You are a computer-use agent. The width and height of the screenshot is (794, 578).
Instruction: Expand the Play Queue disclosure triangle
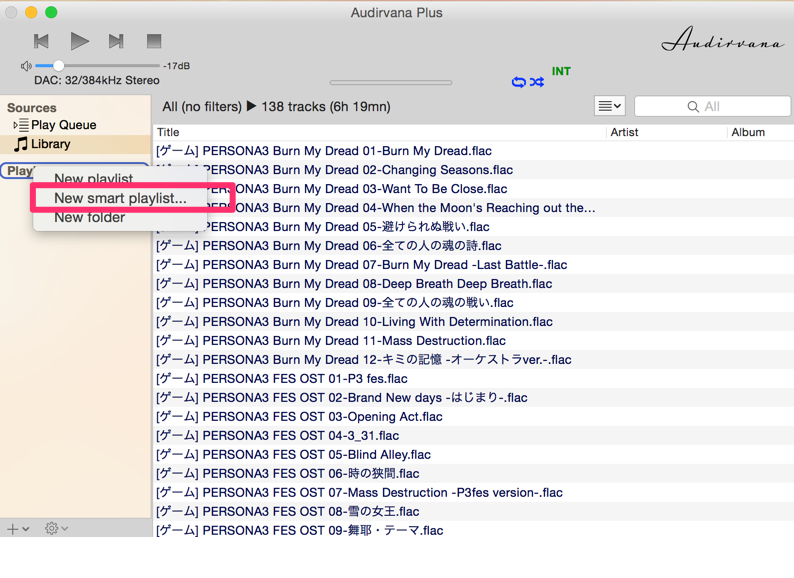(15, 125)
